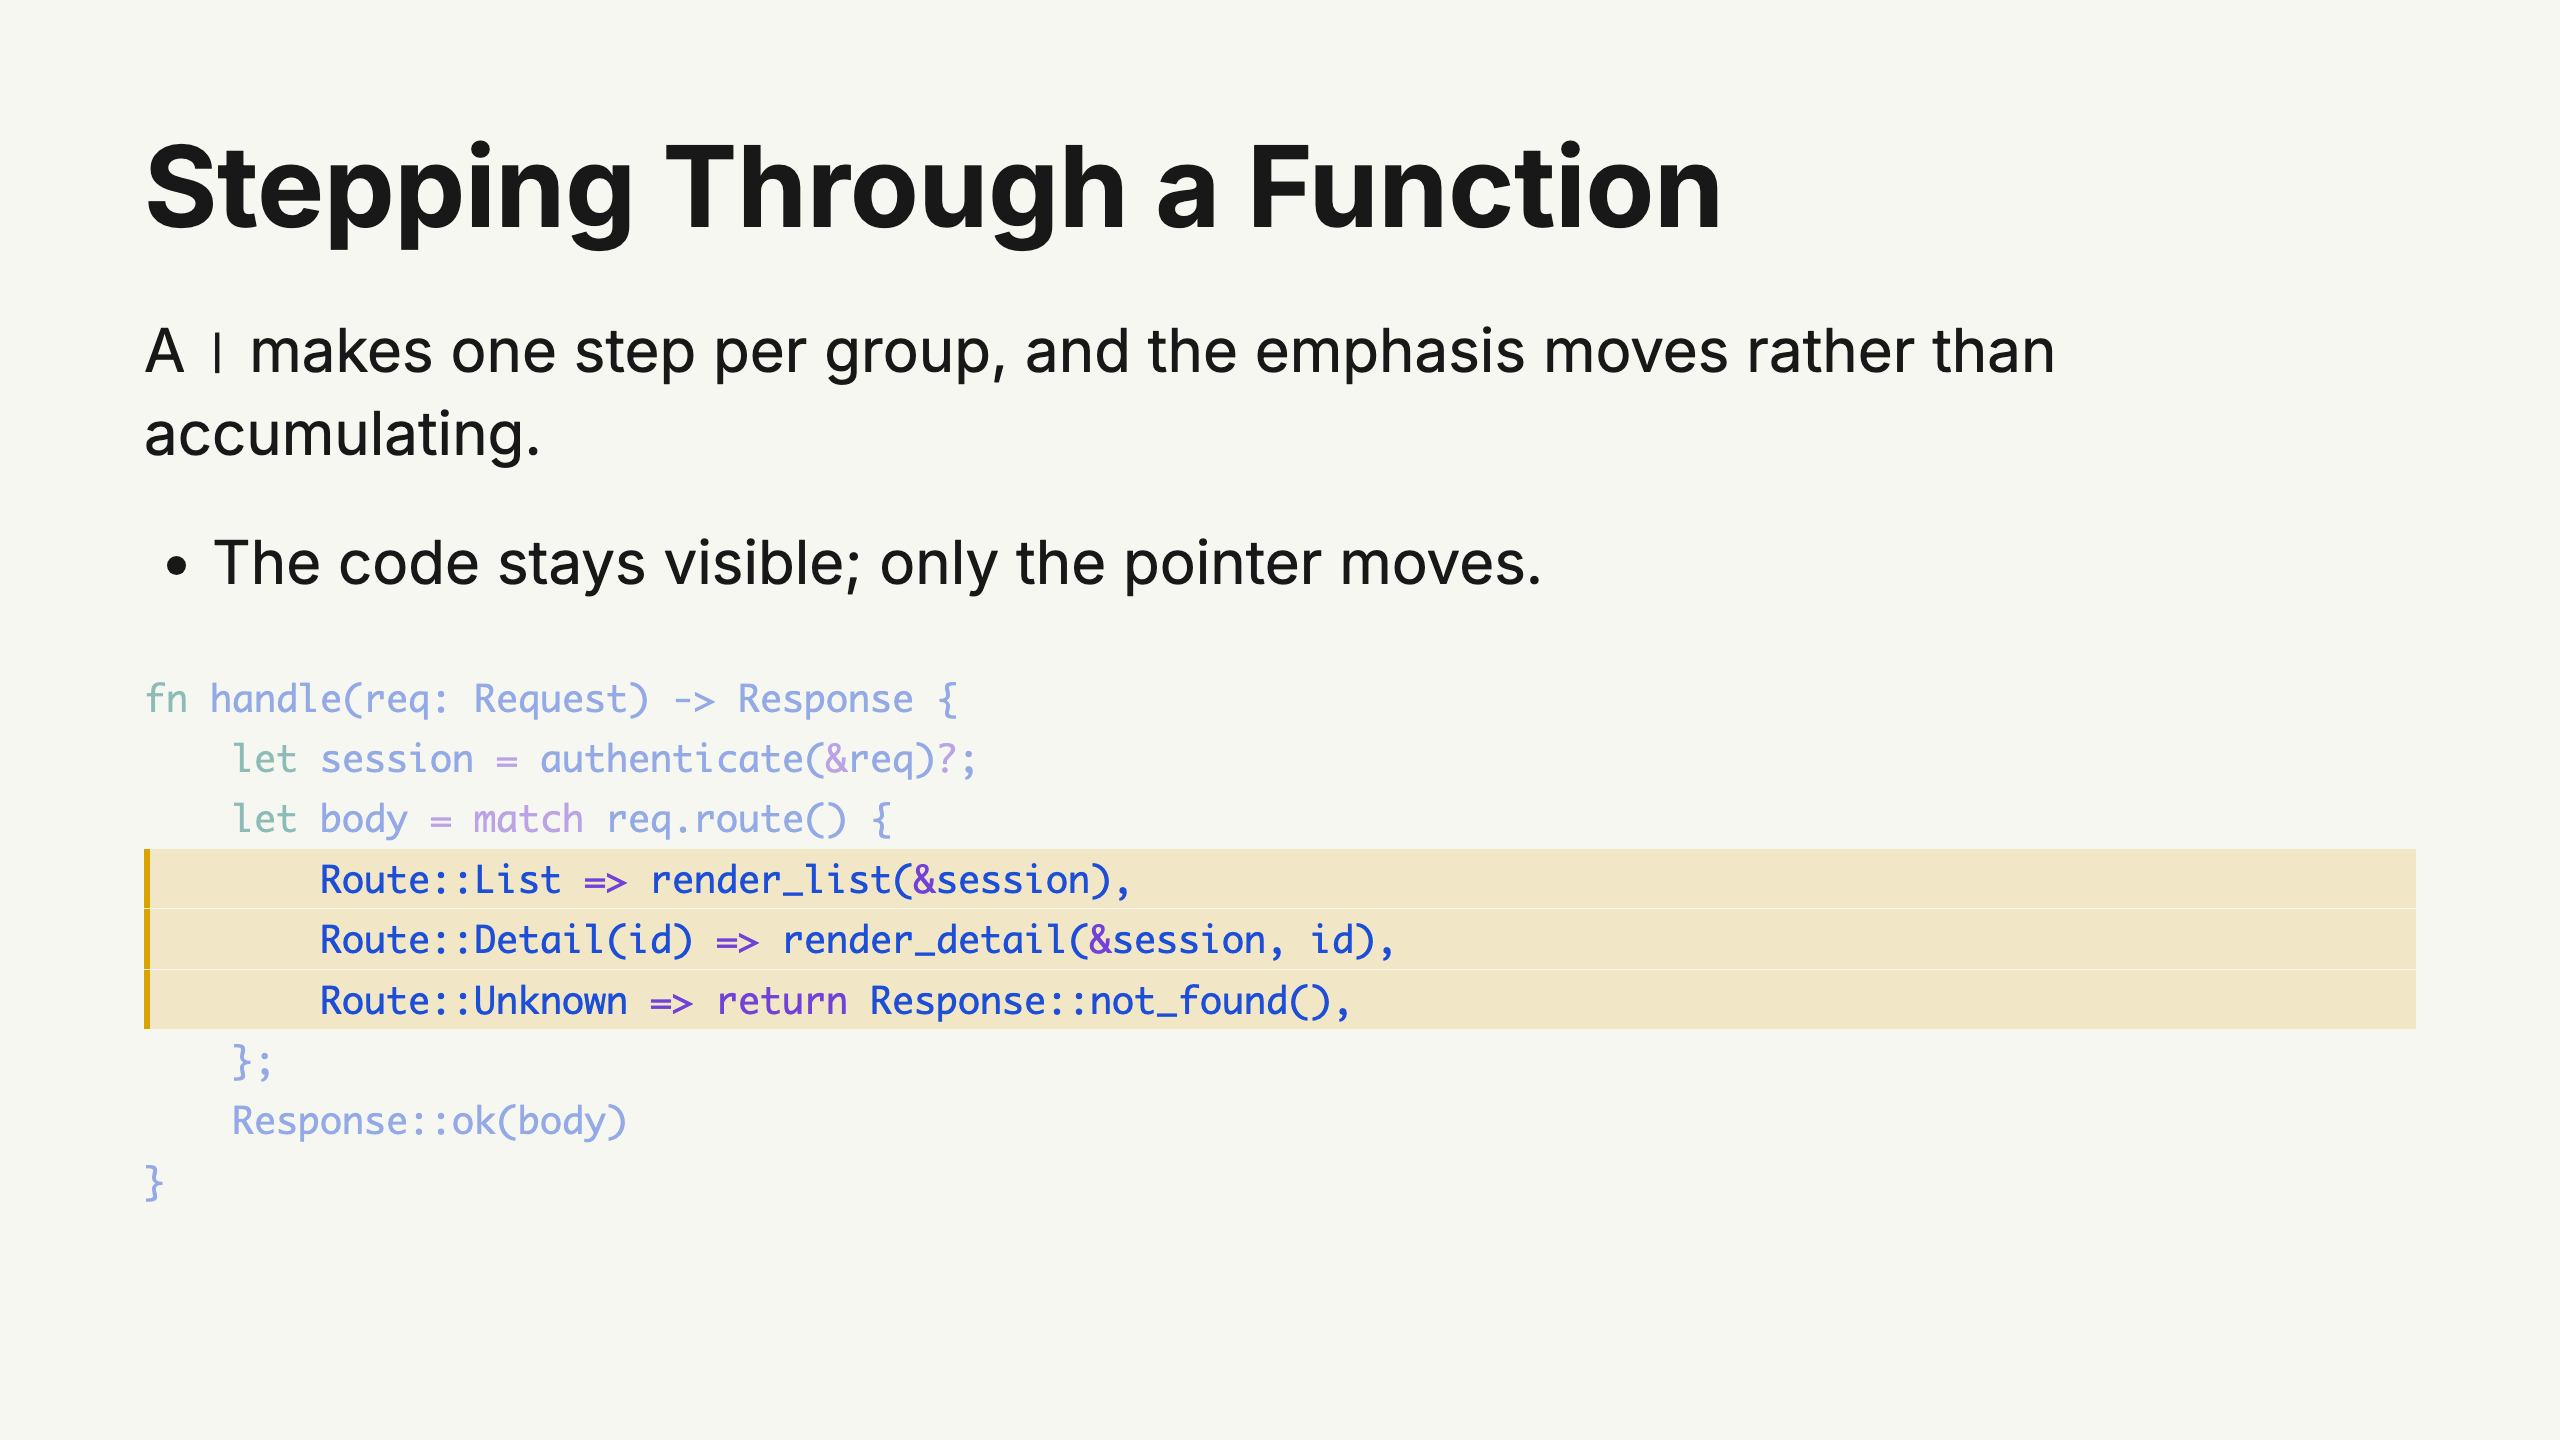Click the "Stepping Through a Function" title
The image size is (2560, 1440).
pyautogui.click(x=933, y=190)
